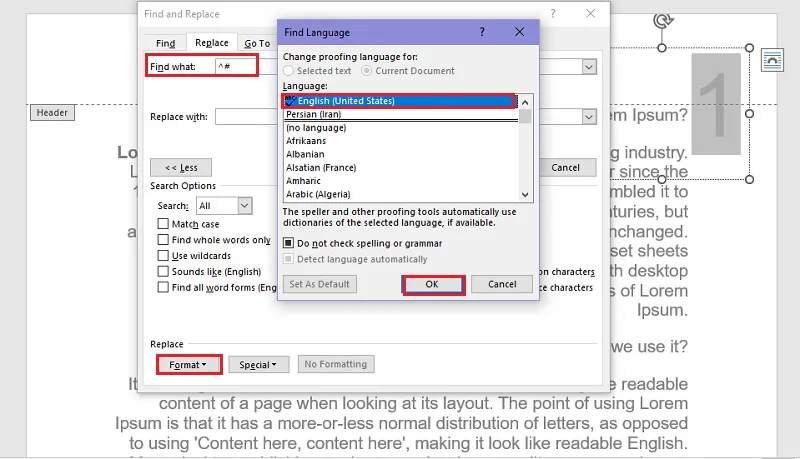Image resolution: width=800 pixels, height=459 pixels.
Task: Click the Less button to collapse options
Action: pyautogui.click(x=181, y=168)
